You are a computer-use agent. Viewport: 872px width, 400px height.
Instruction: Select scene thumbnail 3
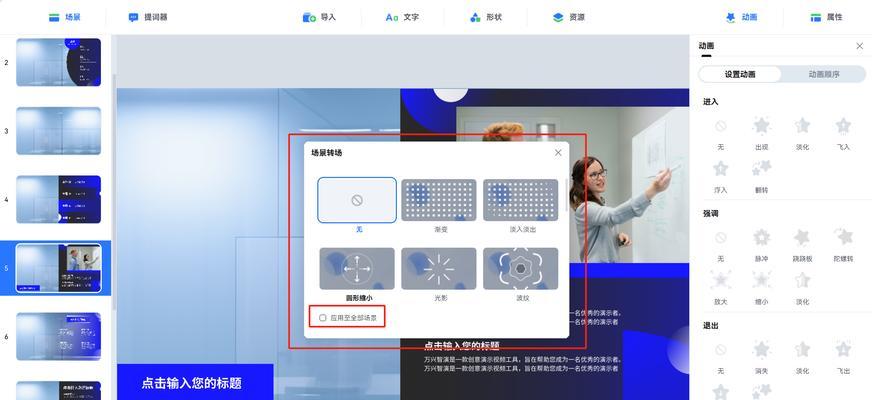click(58, 131)
